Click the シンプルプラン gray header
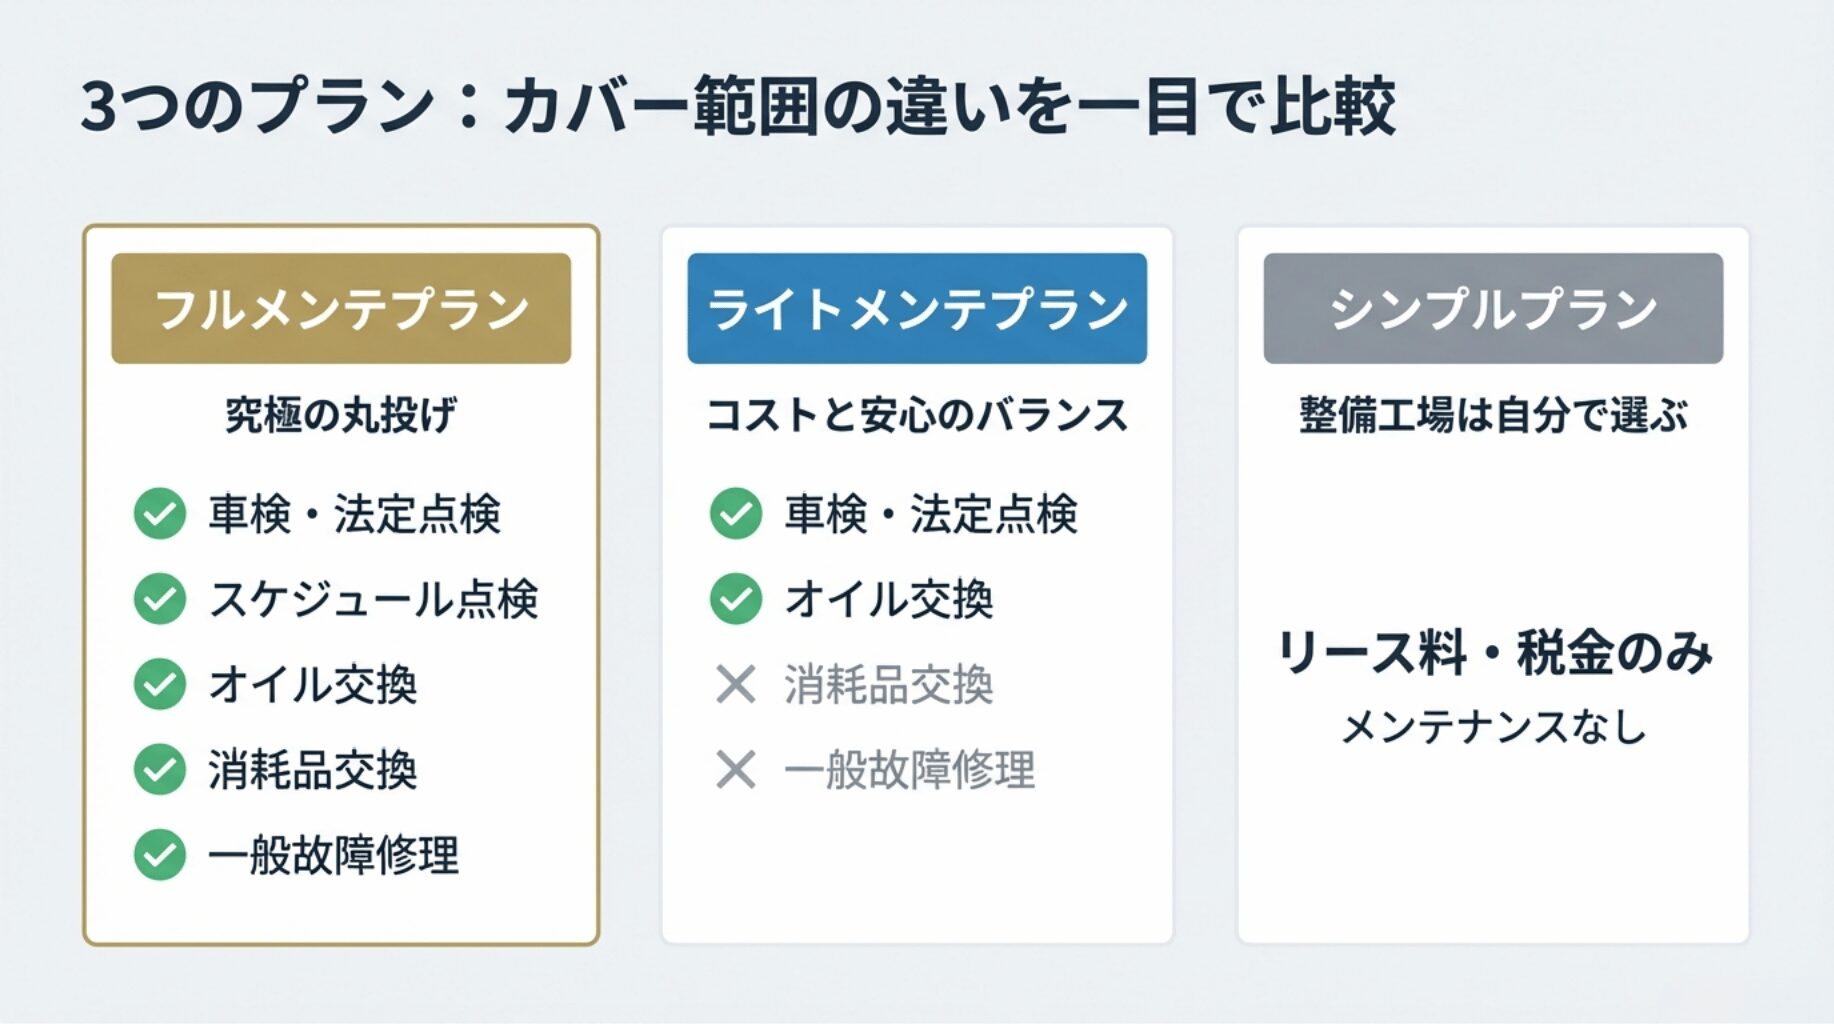Viewport: 1834px width, 1024px height. [x=1493, y=308]
